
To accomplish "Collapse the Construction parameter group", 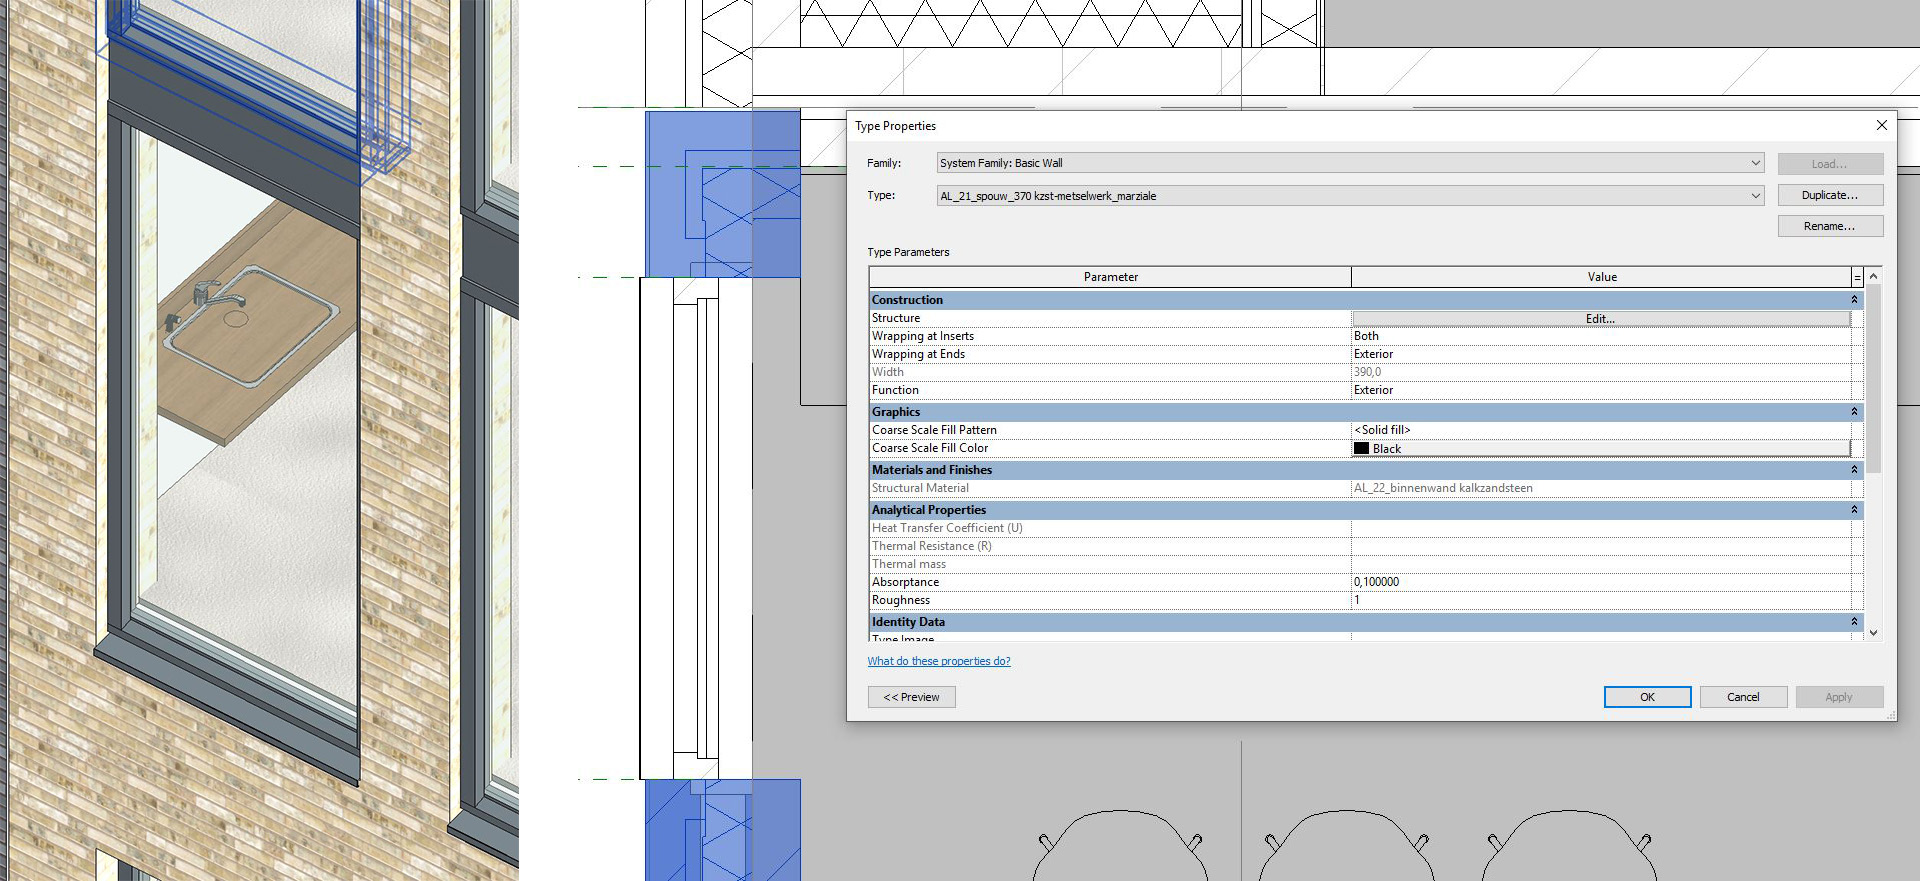I will point(1853,300).
